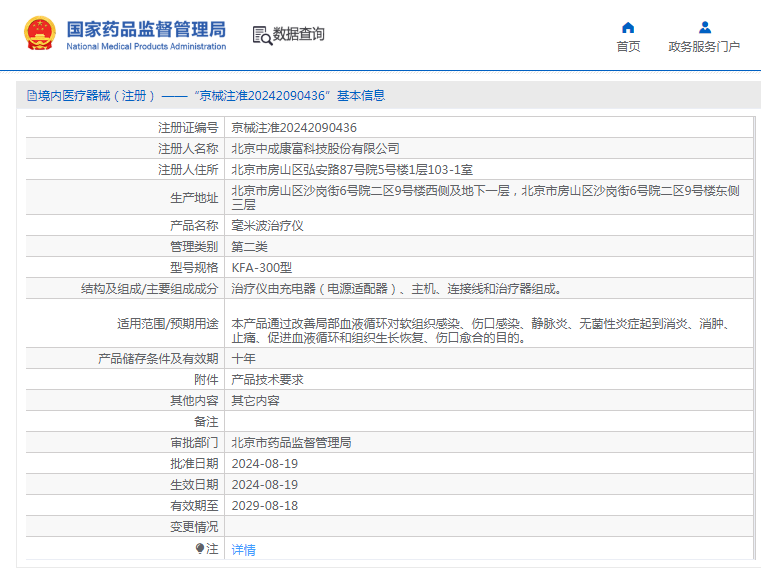The height and width of the screenshot is (573, 761).
Task: Click the 产品储存条件及有效期 label
Action: pos(158,359)
